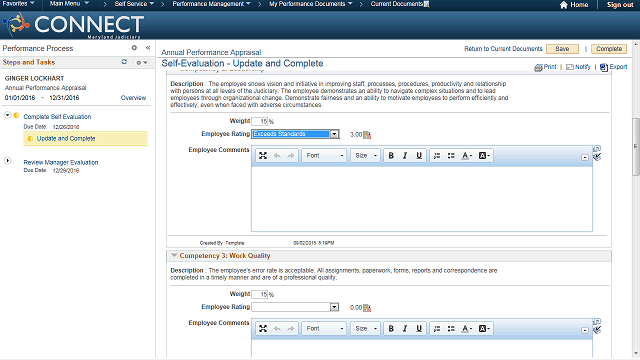The image size is (640, 360).
Task: Select Update and Complete task
Action: click(x=66, y=139)
